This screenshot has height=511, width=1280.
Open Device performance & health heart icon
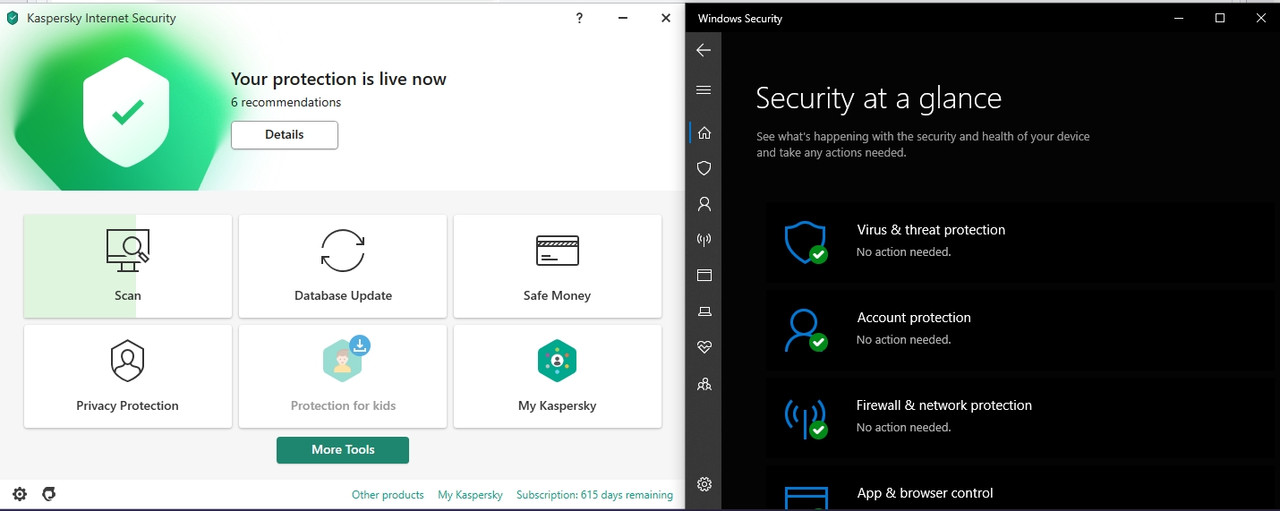704,347
